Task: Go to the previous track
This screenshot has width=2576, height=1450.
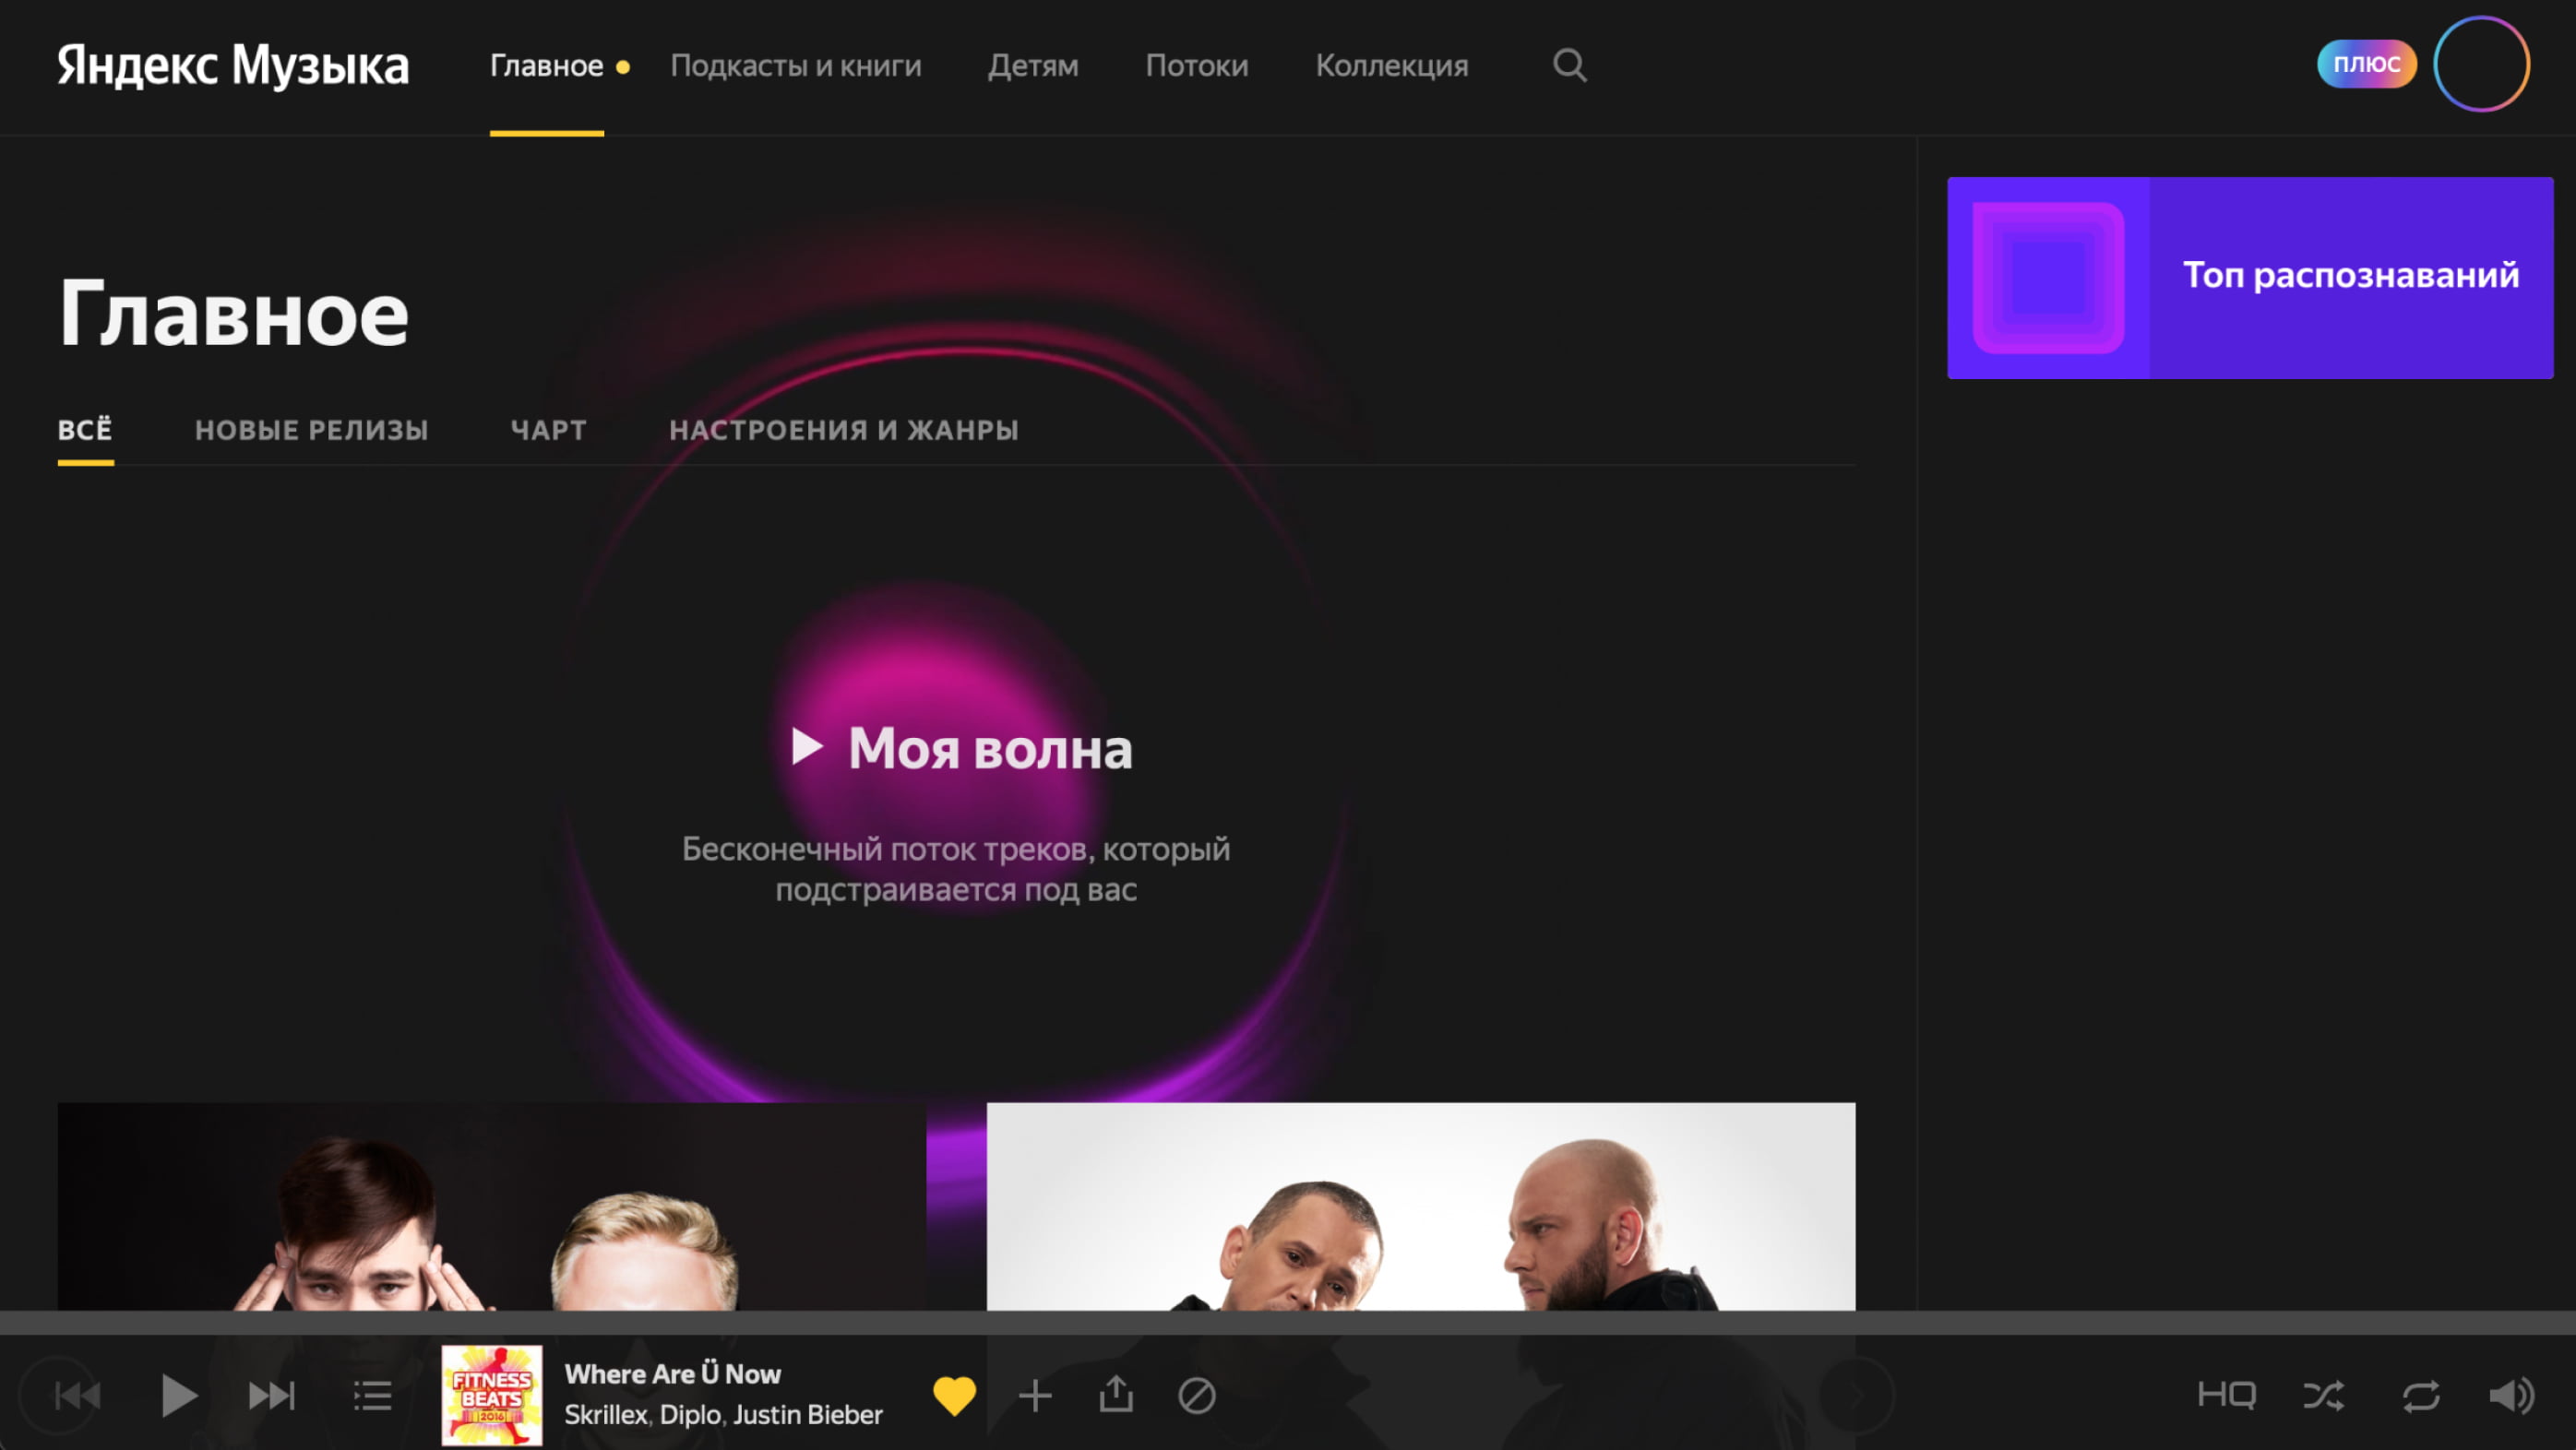Action: coord(77,1395)
